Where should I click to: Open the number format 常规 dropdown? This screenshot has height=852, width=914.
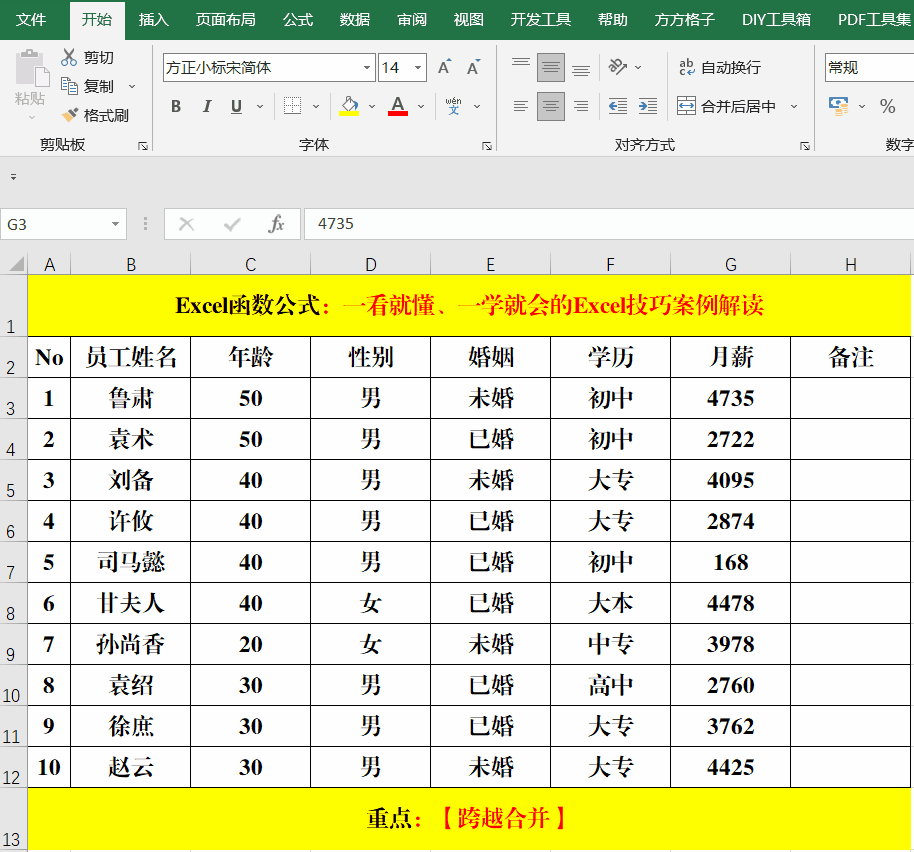(869, 68)
